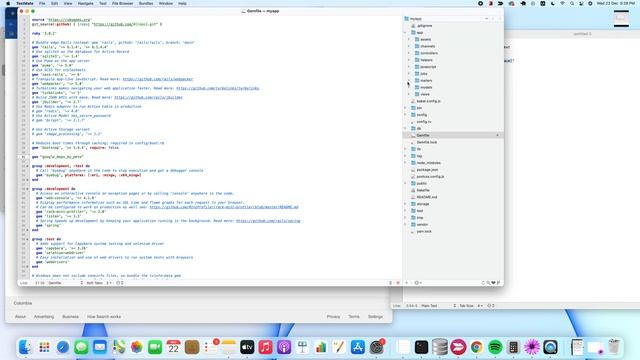Click the bin folder icon
The image size is (640, 360).
click(x=413, y=108)
